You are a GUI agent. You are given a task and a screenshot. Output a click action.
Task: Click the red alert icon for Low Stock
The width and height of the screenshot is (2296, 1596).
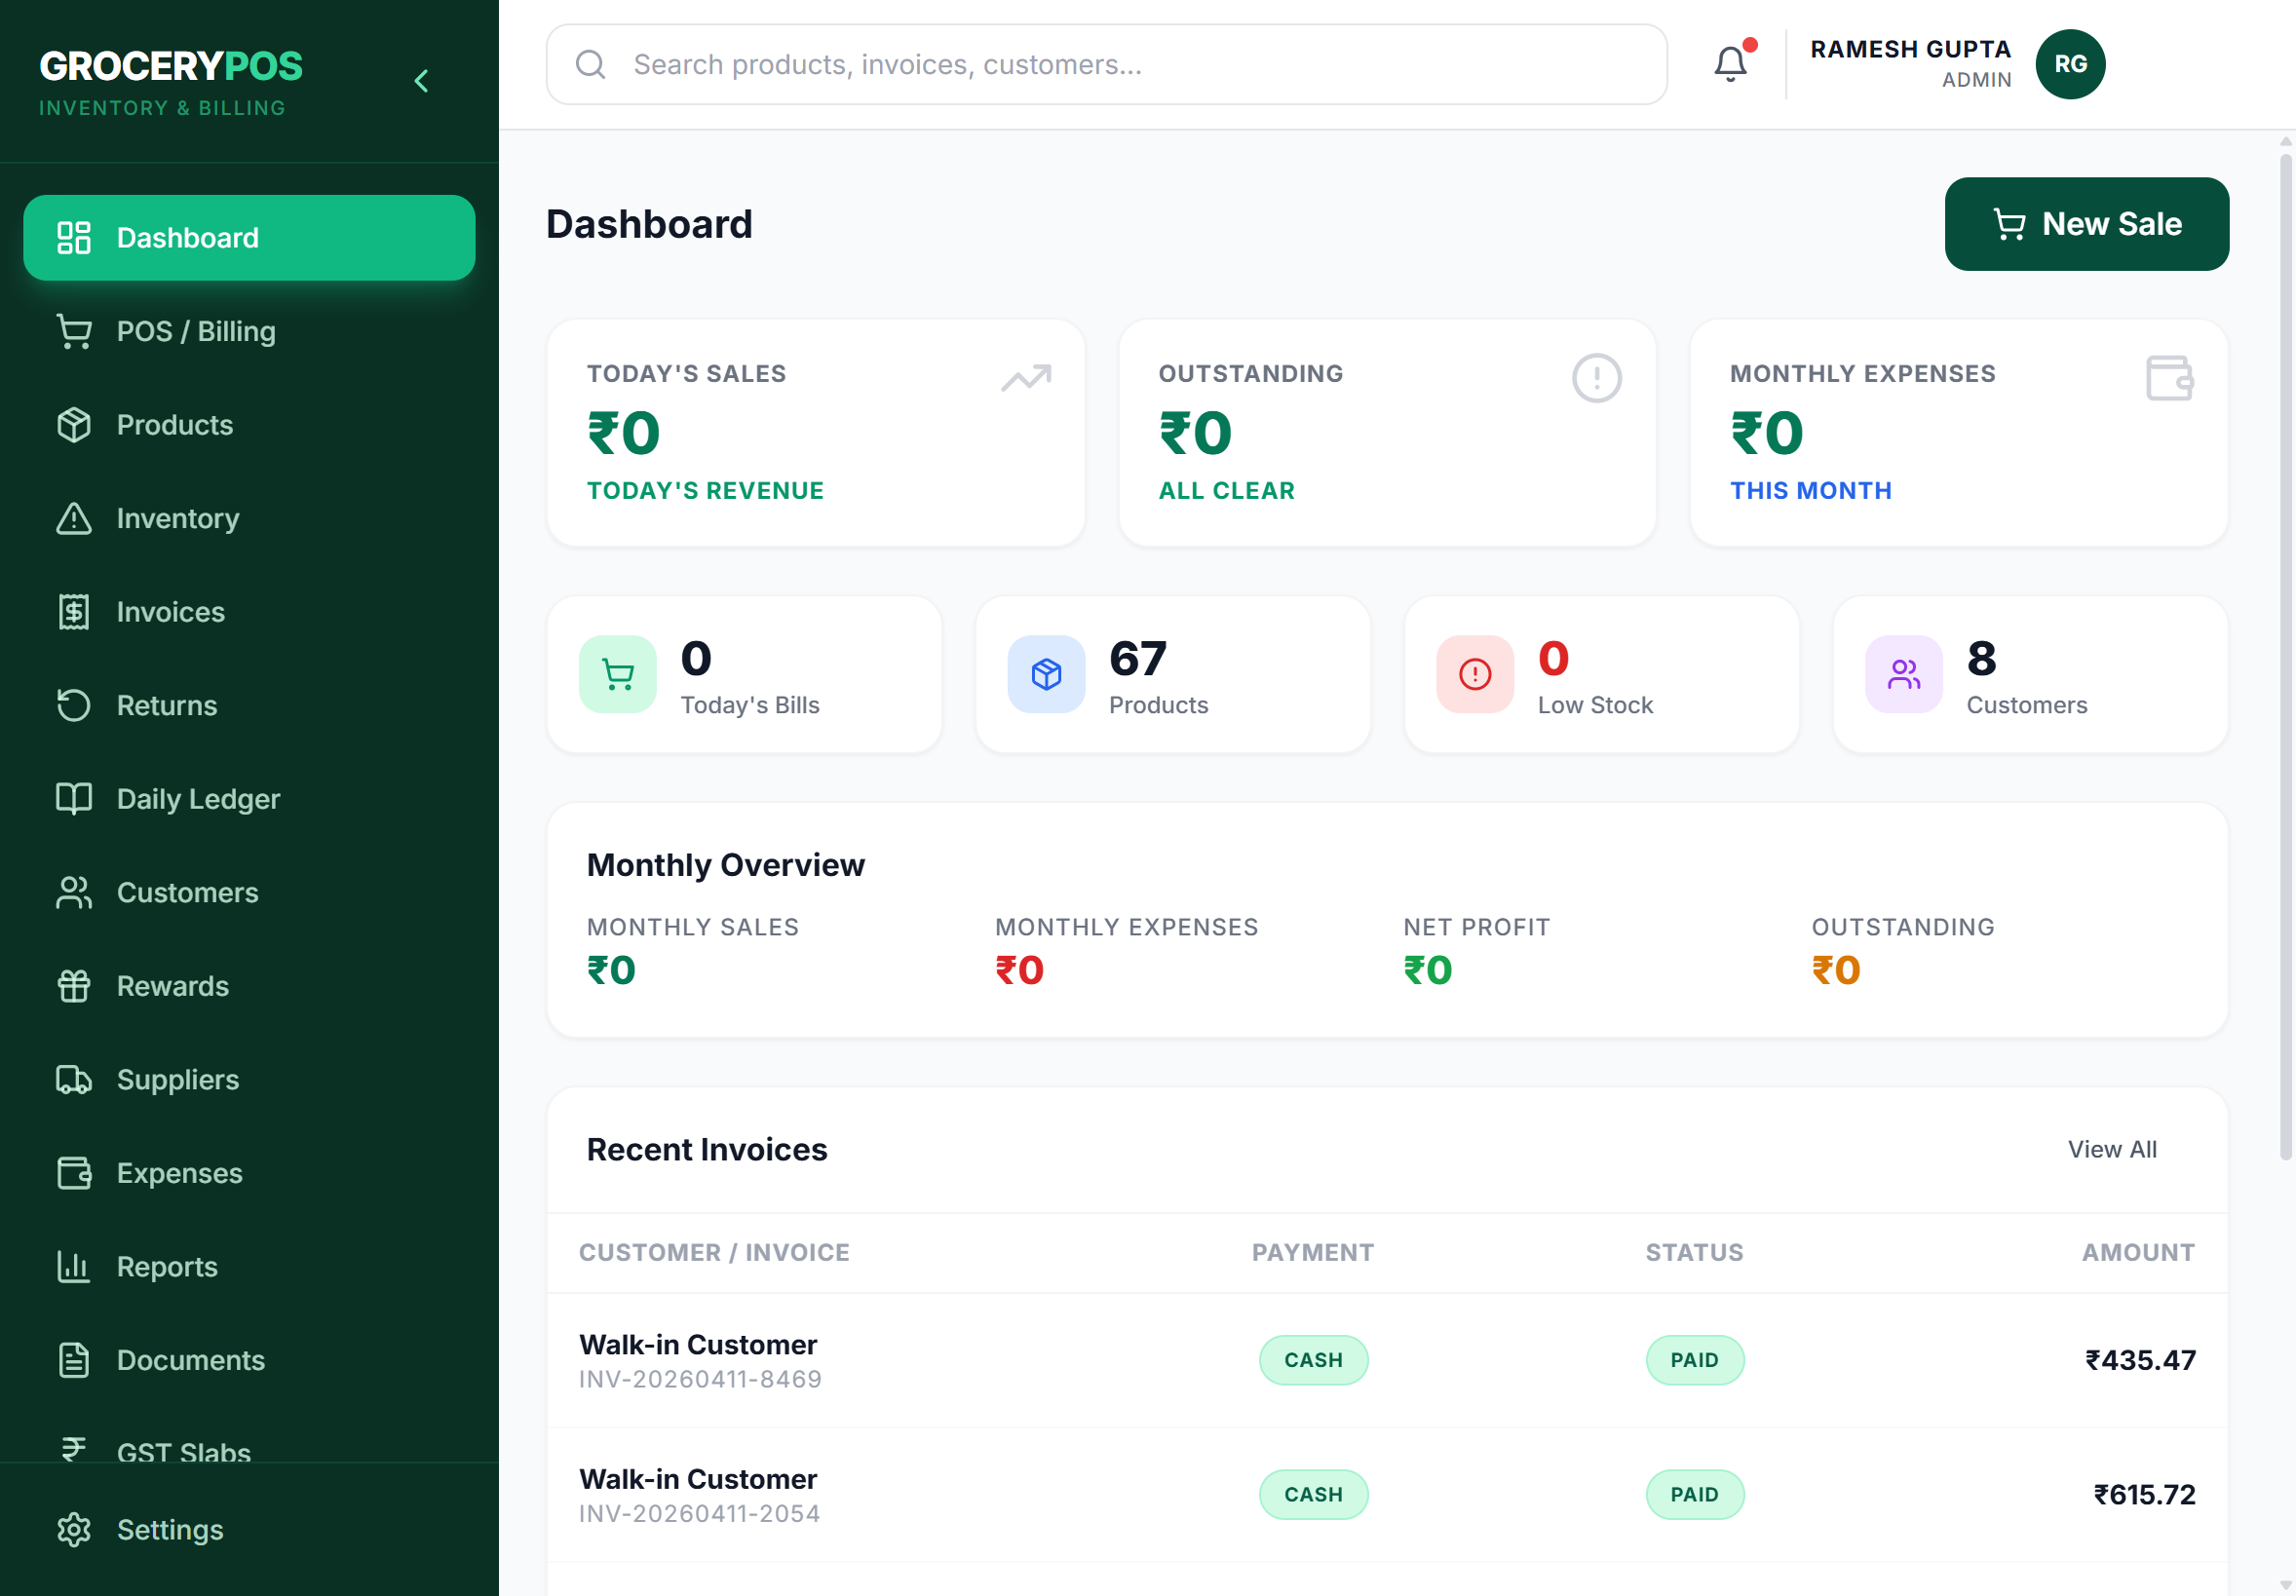[x=1475, y=675]
